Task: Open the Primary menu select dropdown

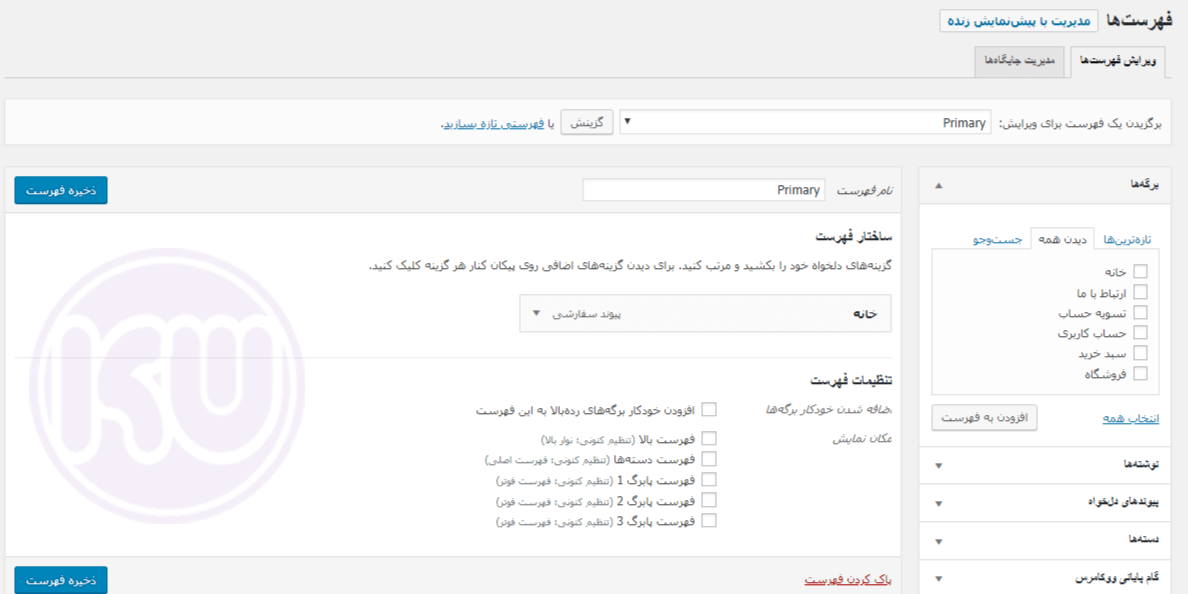Action: tap(805, 123)
